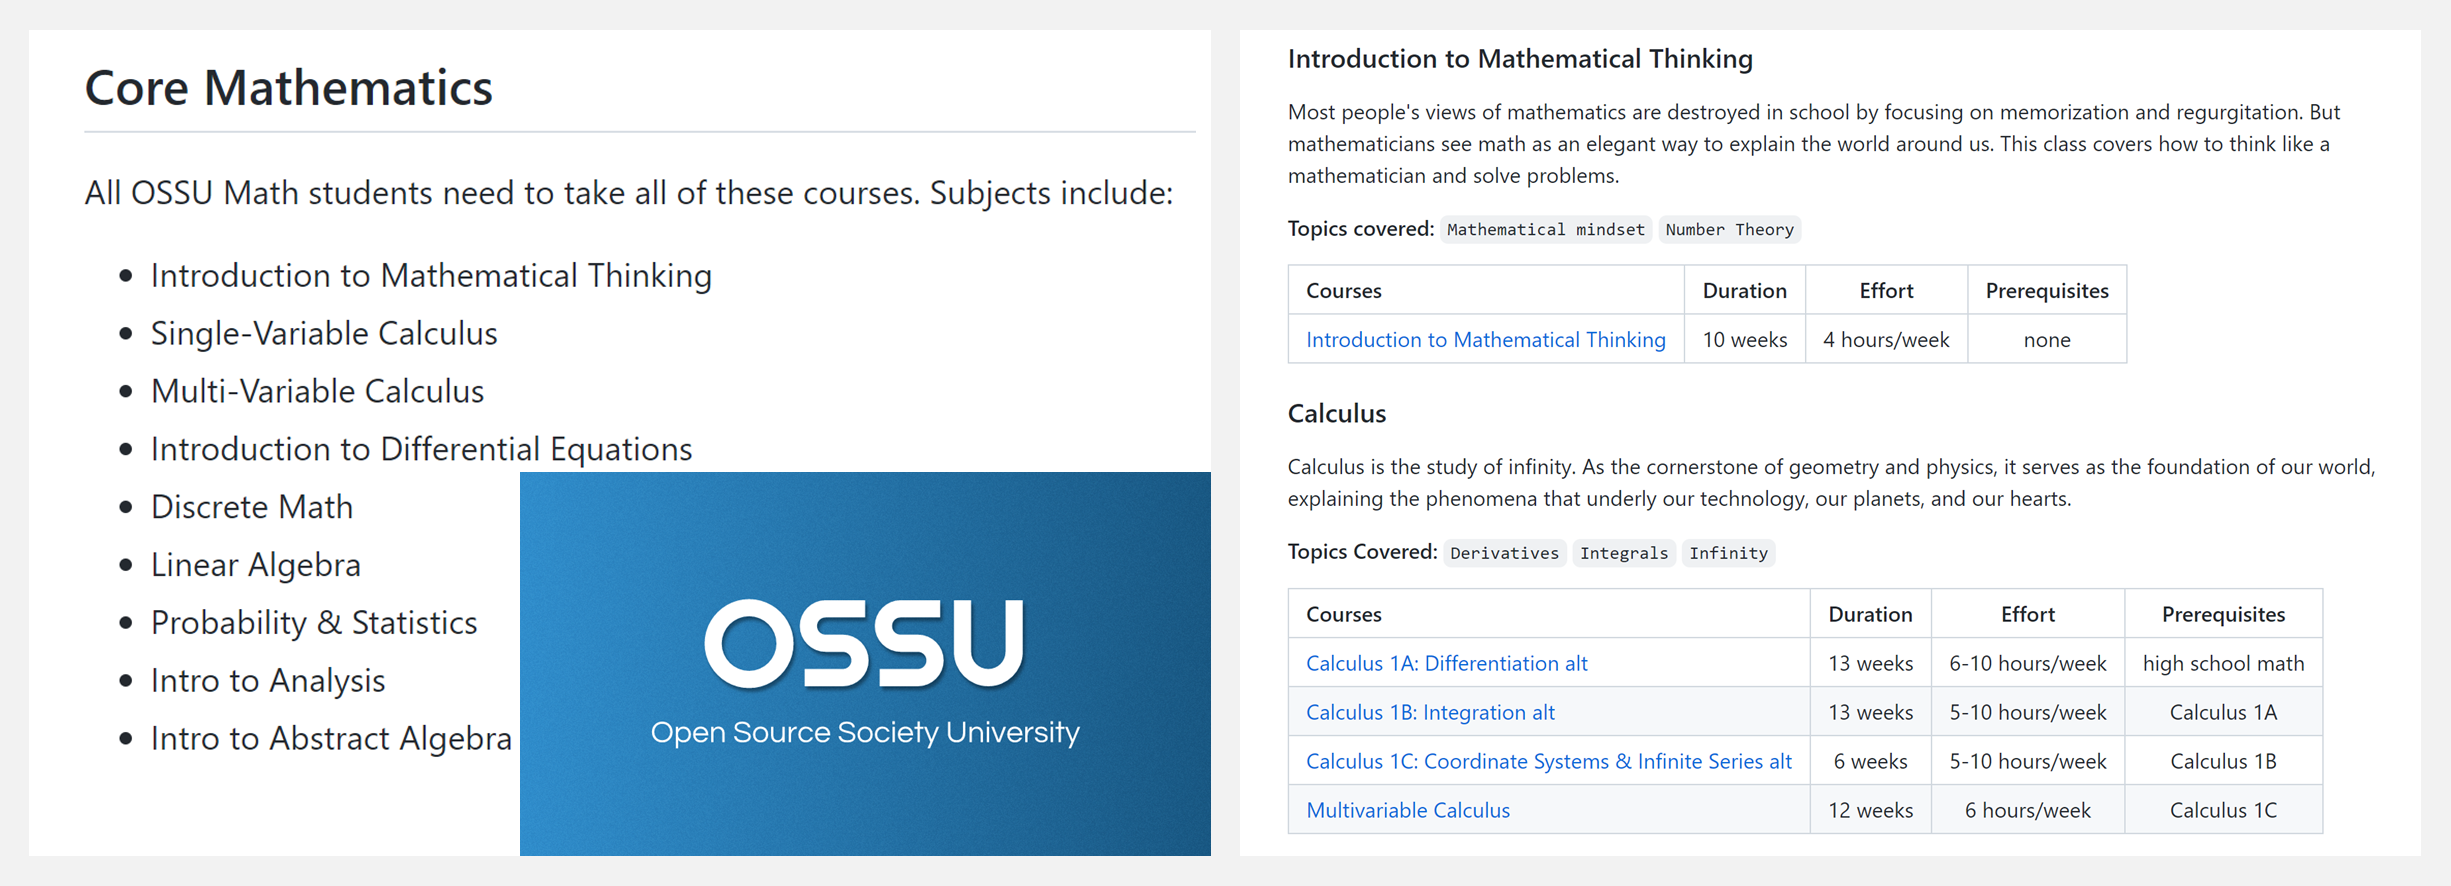Click the Infinity topic tag

[x=1728, y=553]
